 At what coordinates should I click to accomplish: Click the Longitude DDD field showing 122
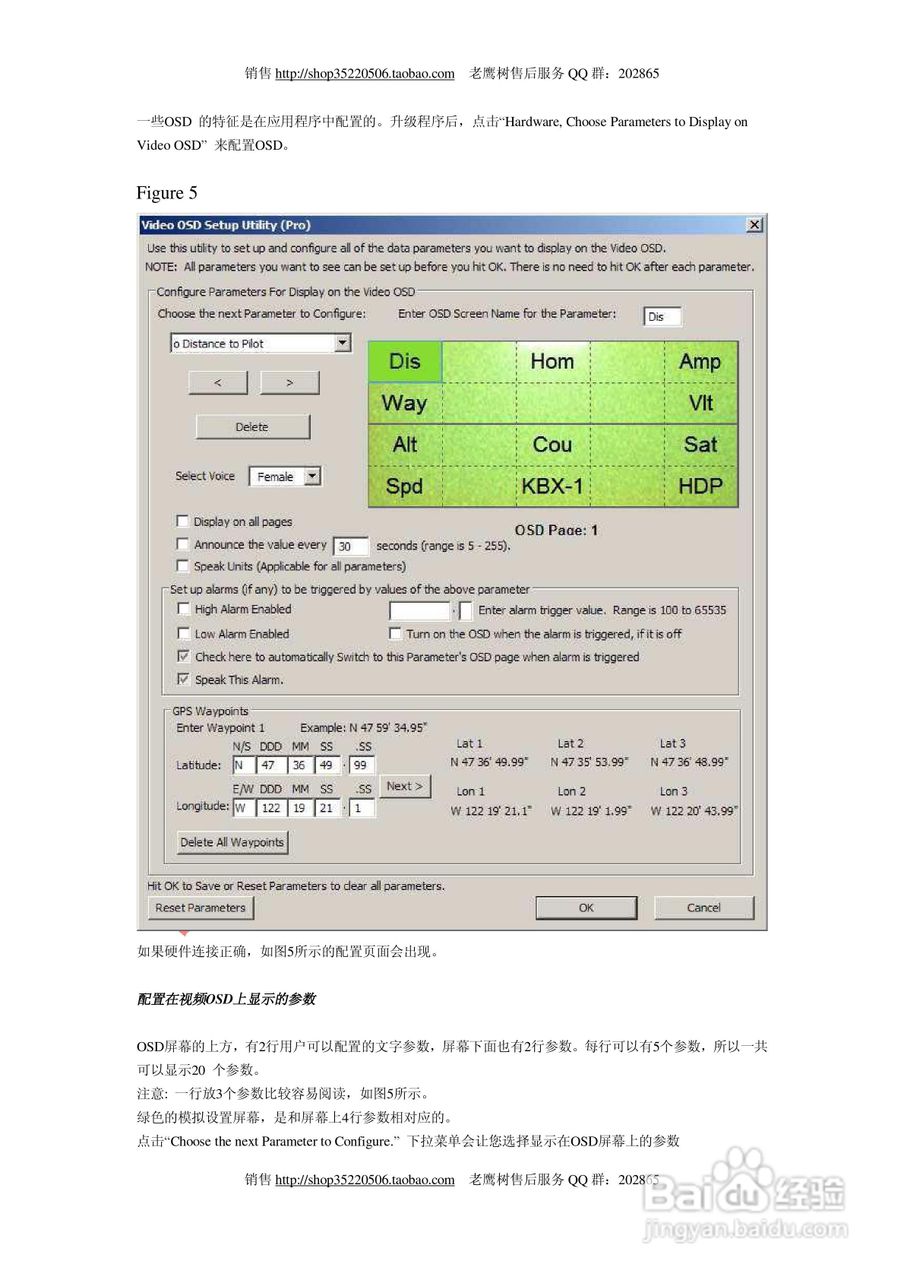(271, 807)
